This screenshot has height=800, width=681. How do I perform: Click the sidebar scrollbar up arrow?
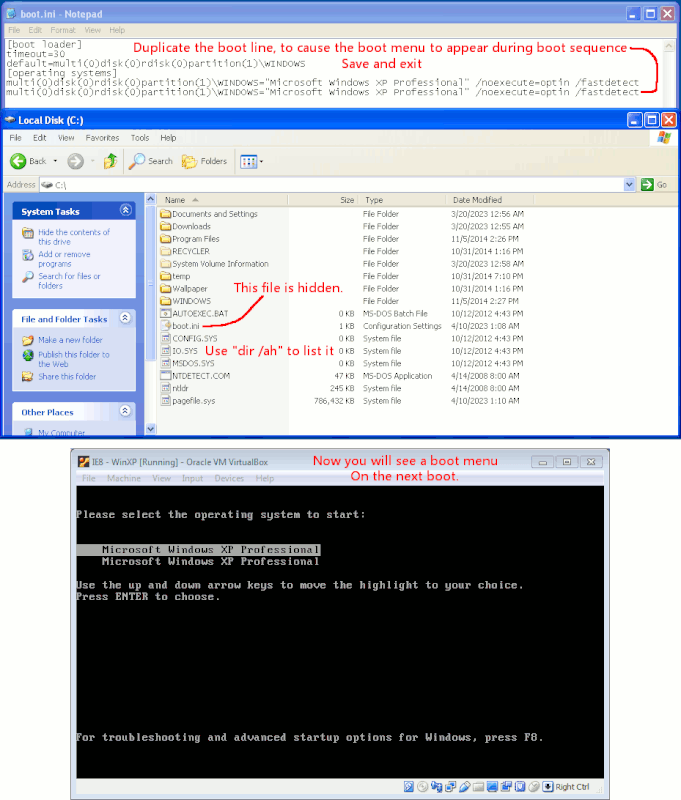coord(150,199)
